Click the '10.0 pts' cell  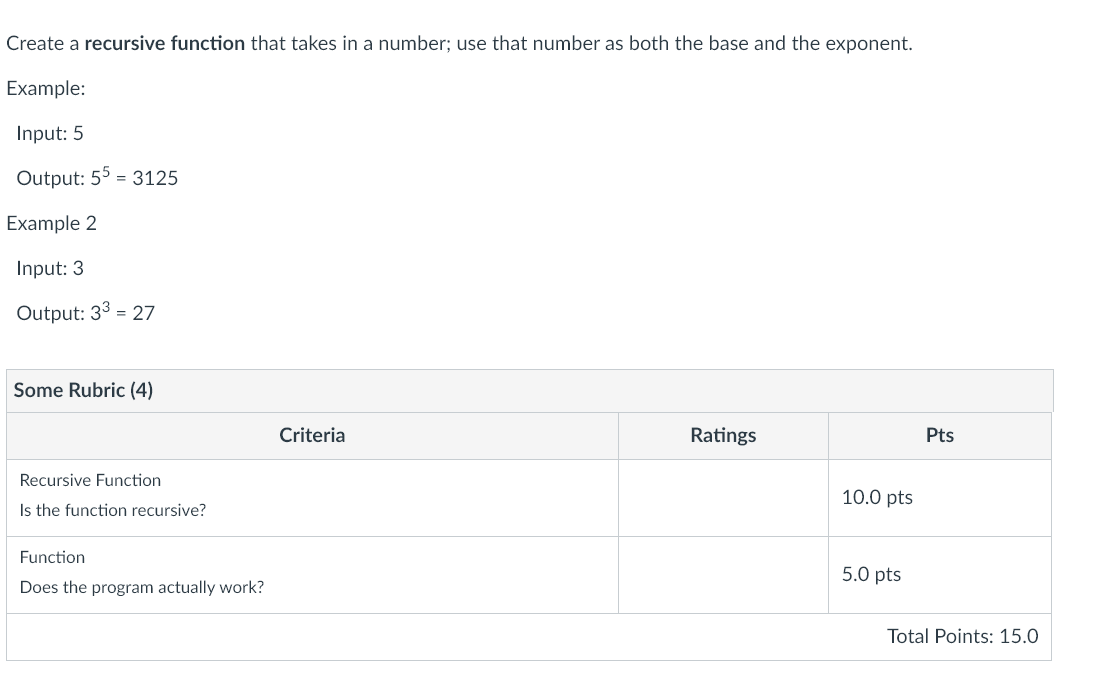coord(940,498)
